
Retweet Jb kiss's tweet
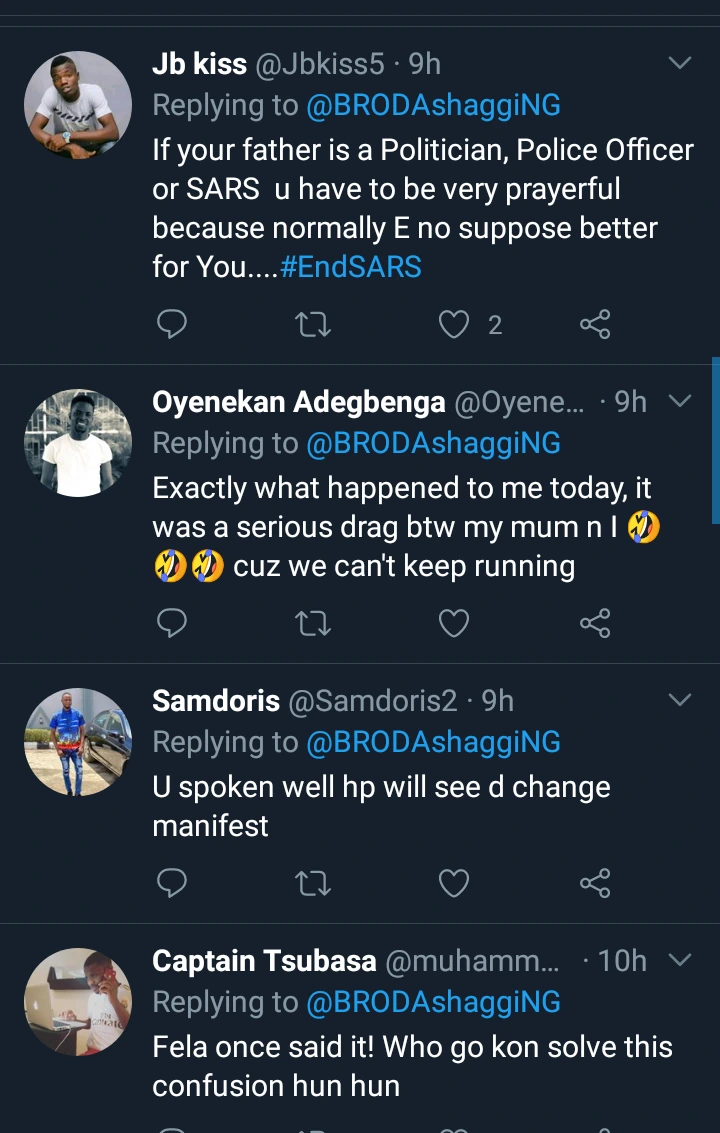click(313, 324)
